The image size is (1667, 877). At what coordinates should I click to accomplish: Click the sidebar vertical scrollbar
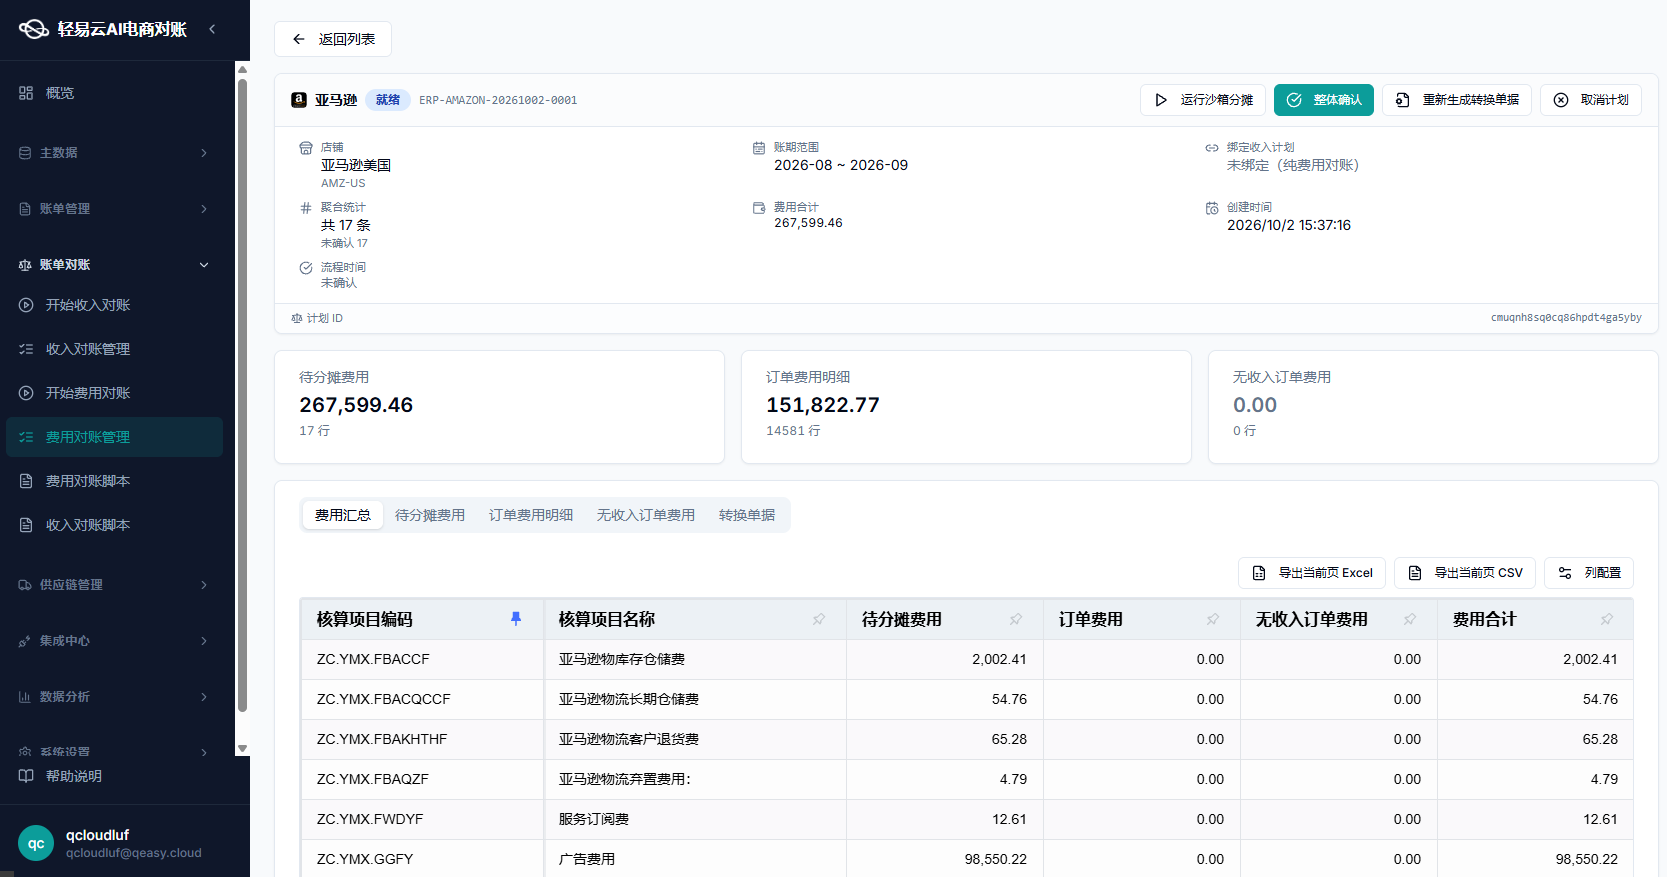[x=242, y=395]
